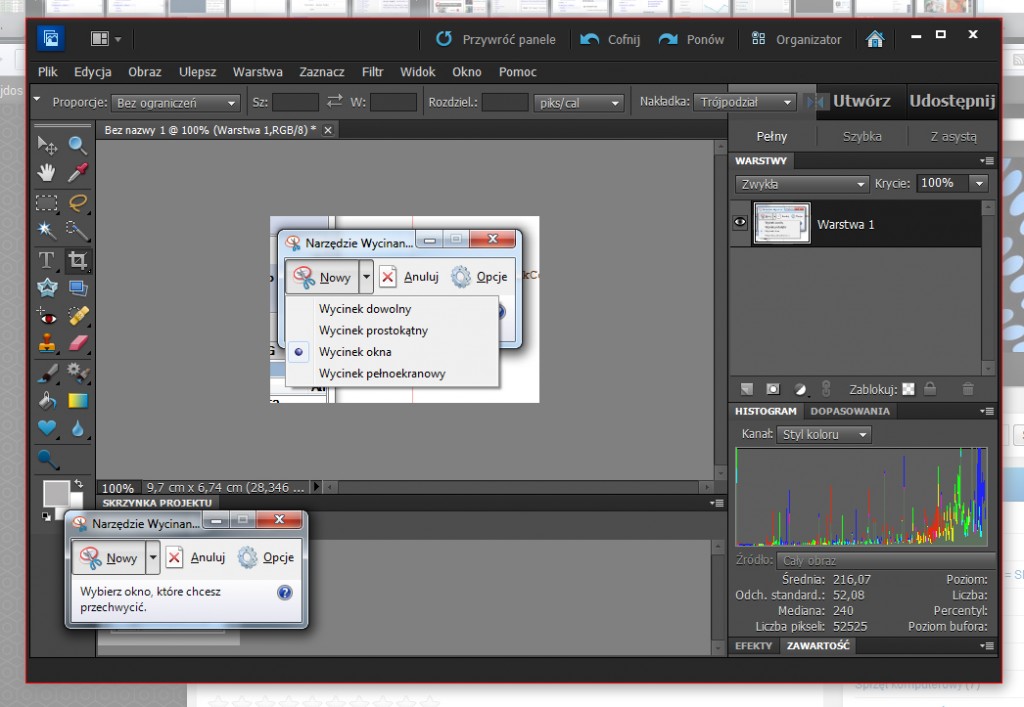
Task: Click Przywróć panele button
Action: (x=496, y=39)
